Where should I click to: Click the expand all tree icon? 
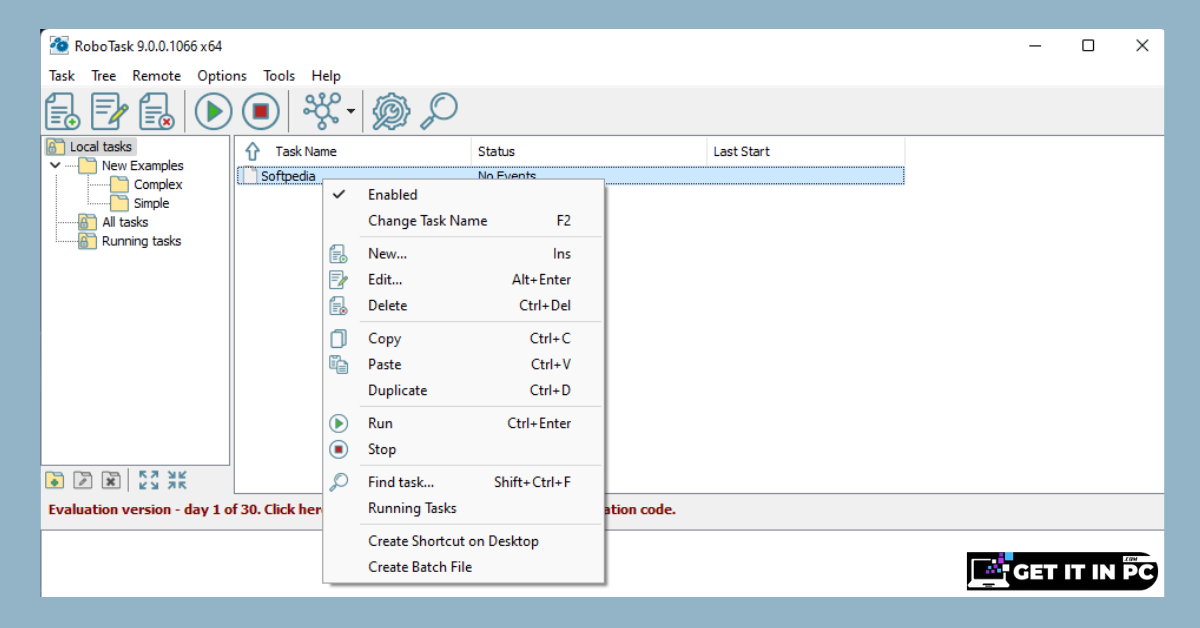click(149, 480)
